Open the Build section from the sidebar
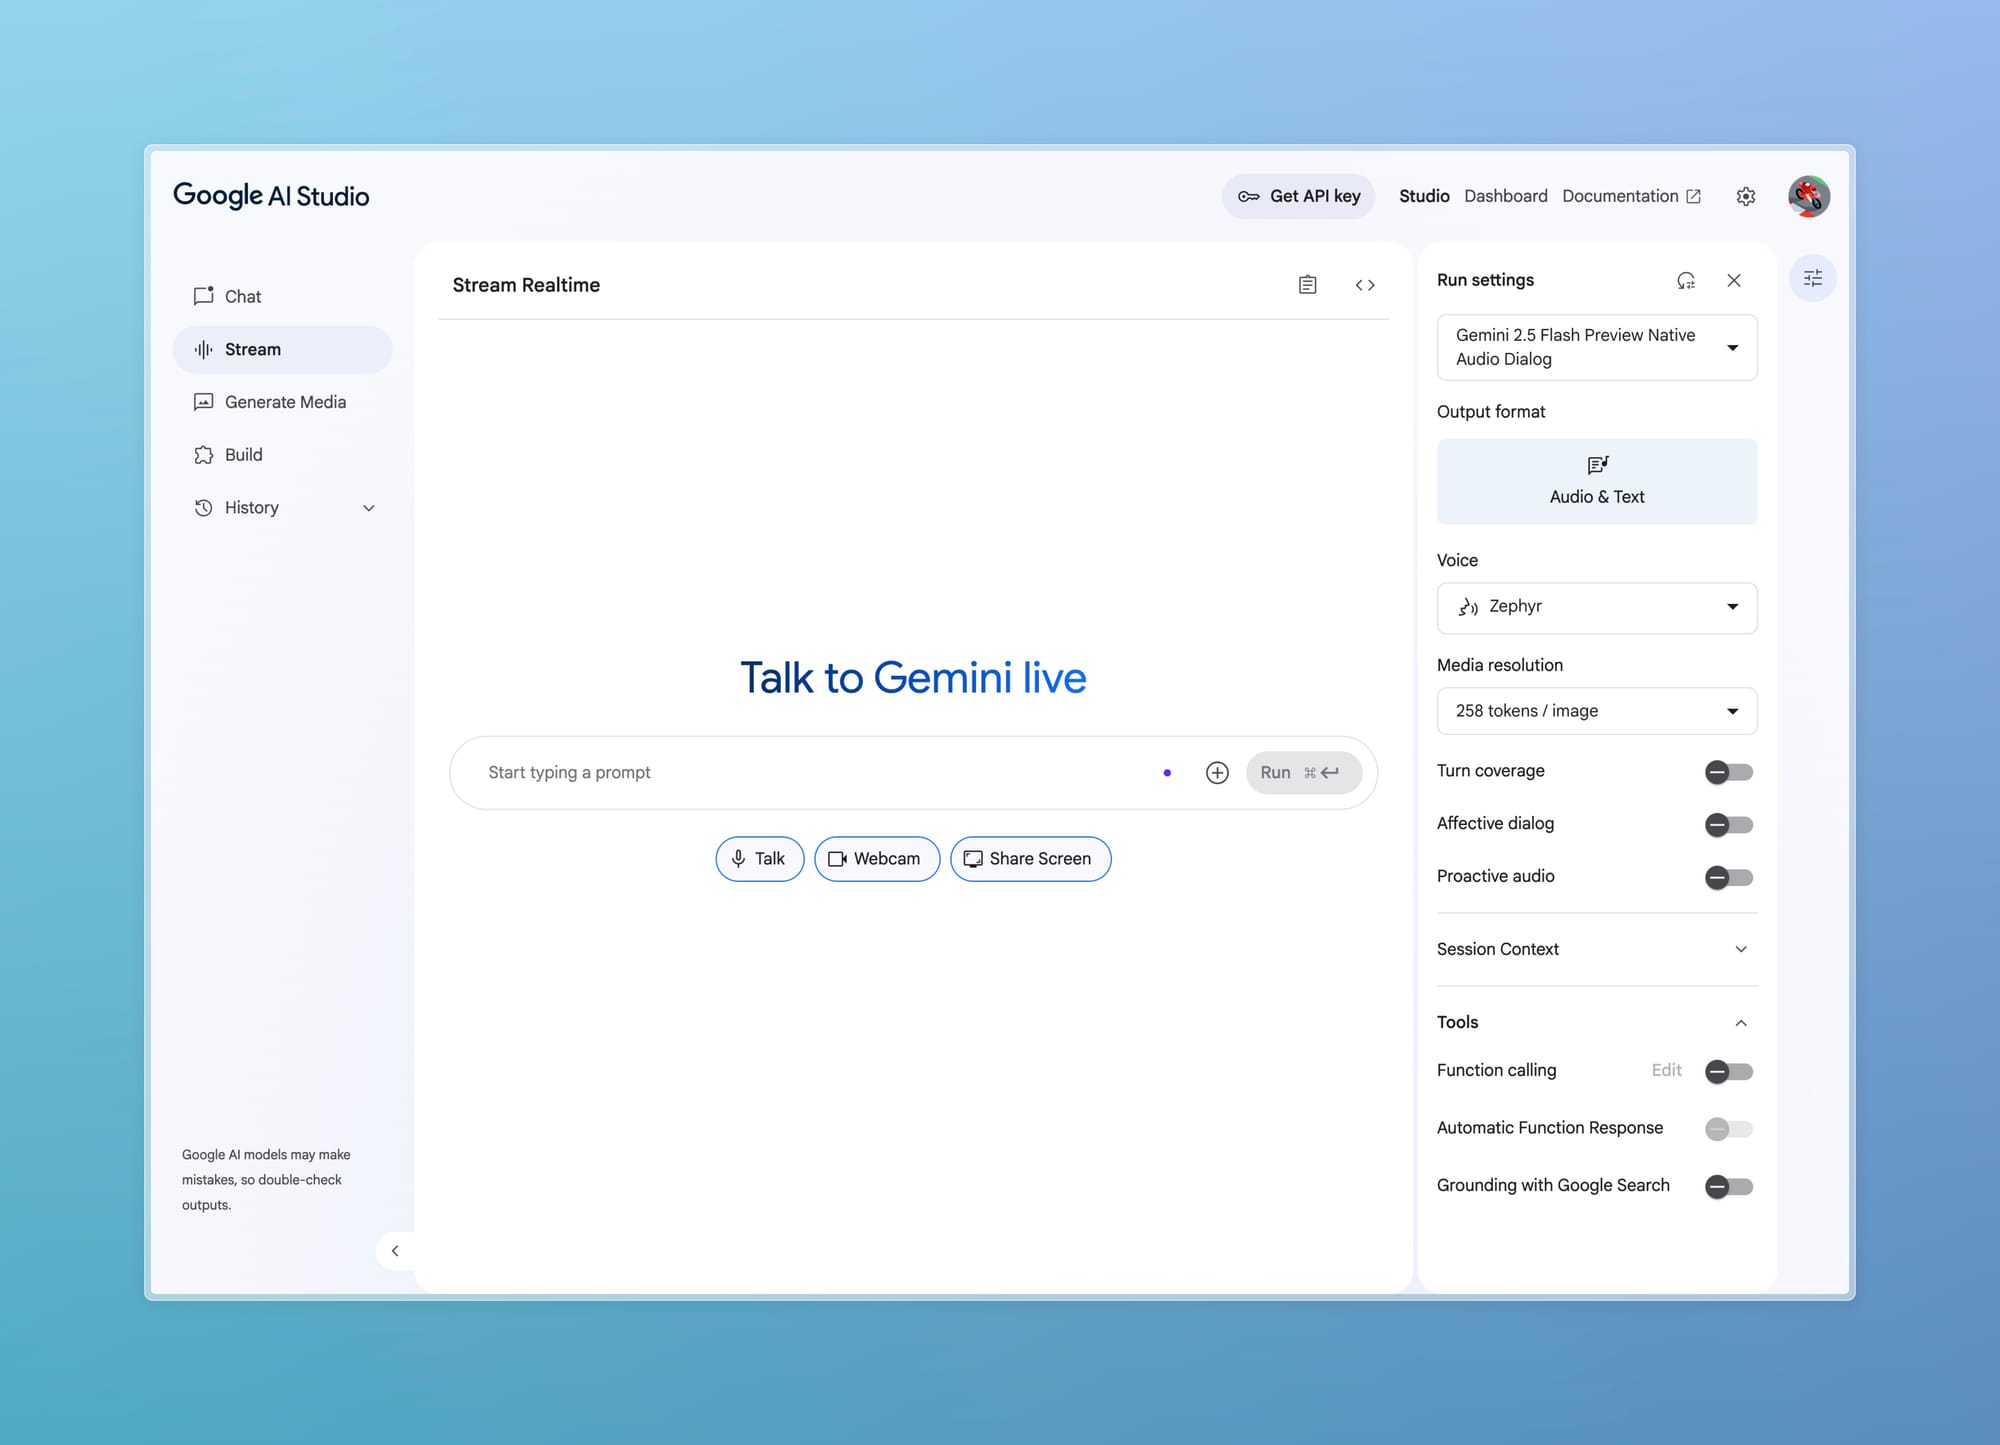Image resolution: width=2000 pixels, height=1445 pixels. point(243,454)
